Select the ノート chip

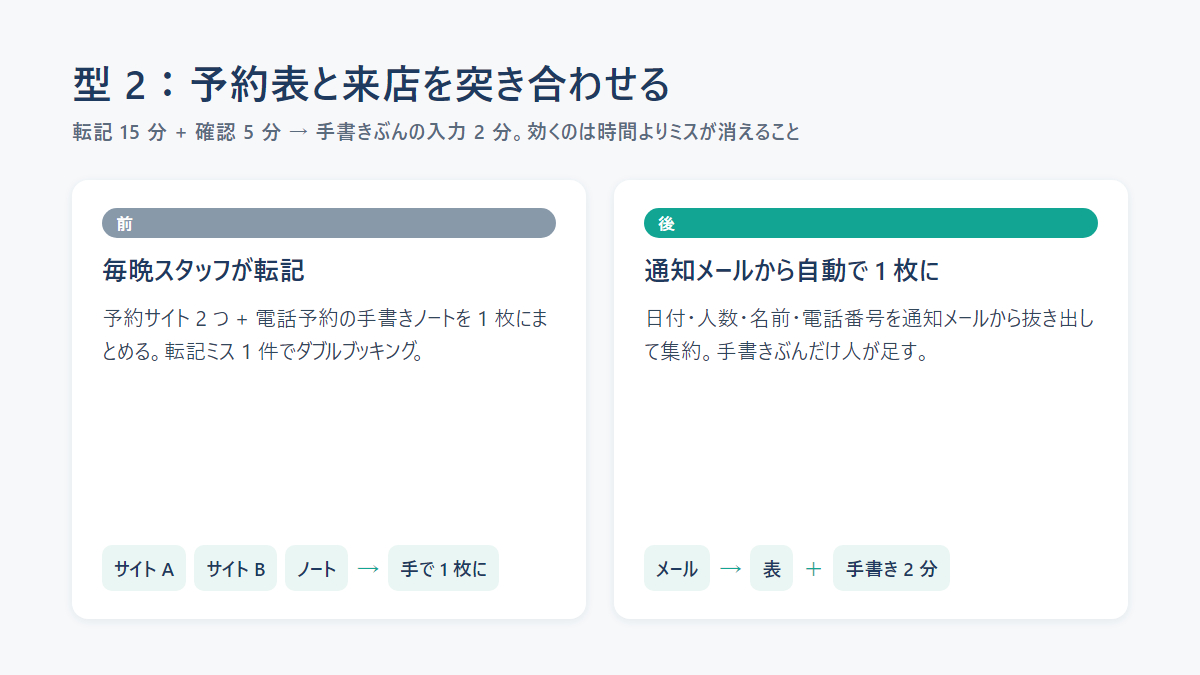316,568
